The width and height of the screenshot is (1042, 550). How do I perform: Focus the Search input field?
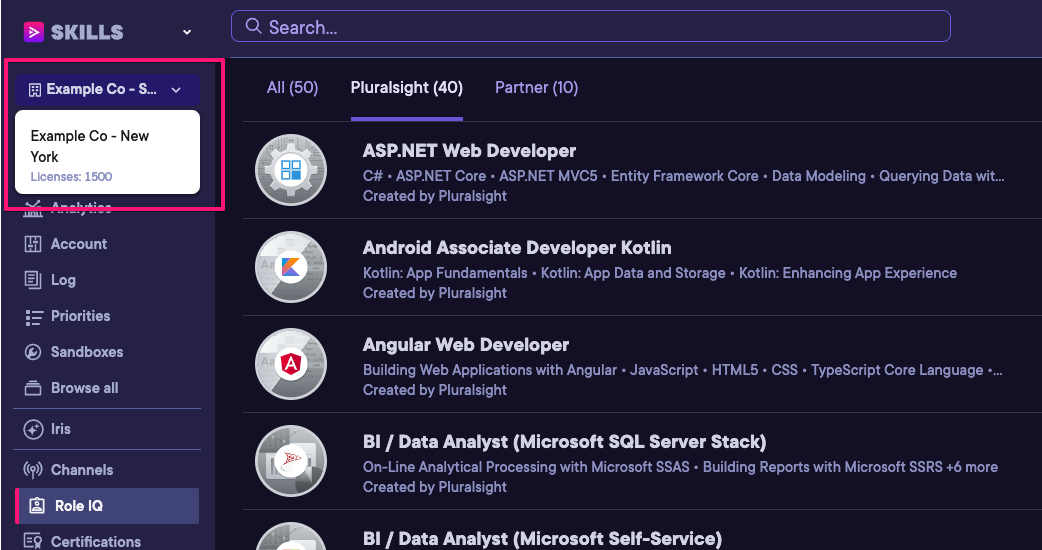(x=590, y=27)
